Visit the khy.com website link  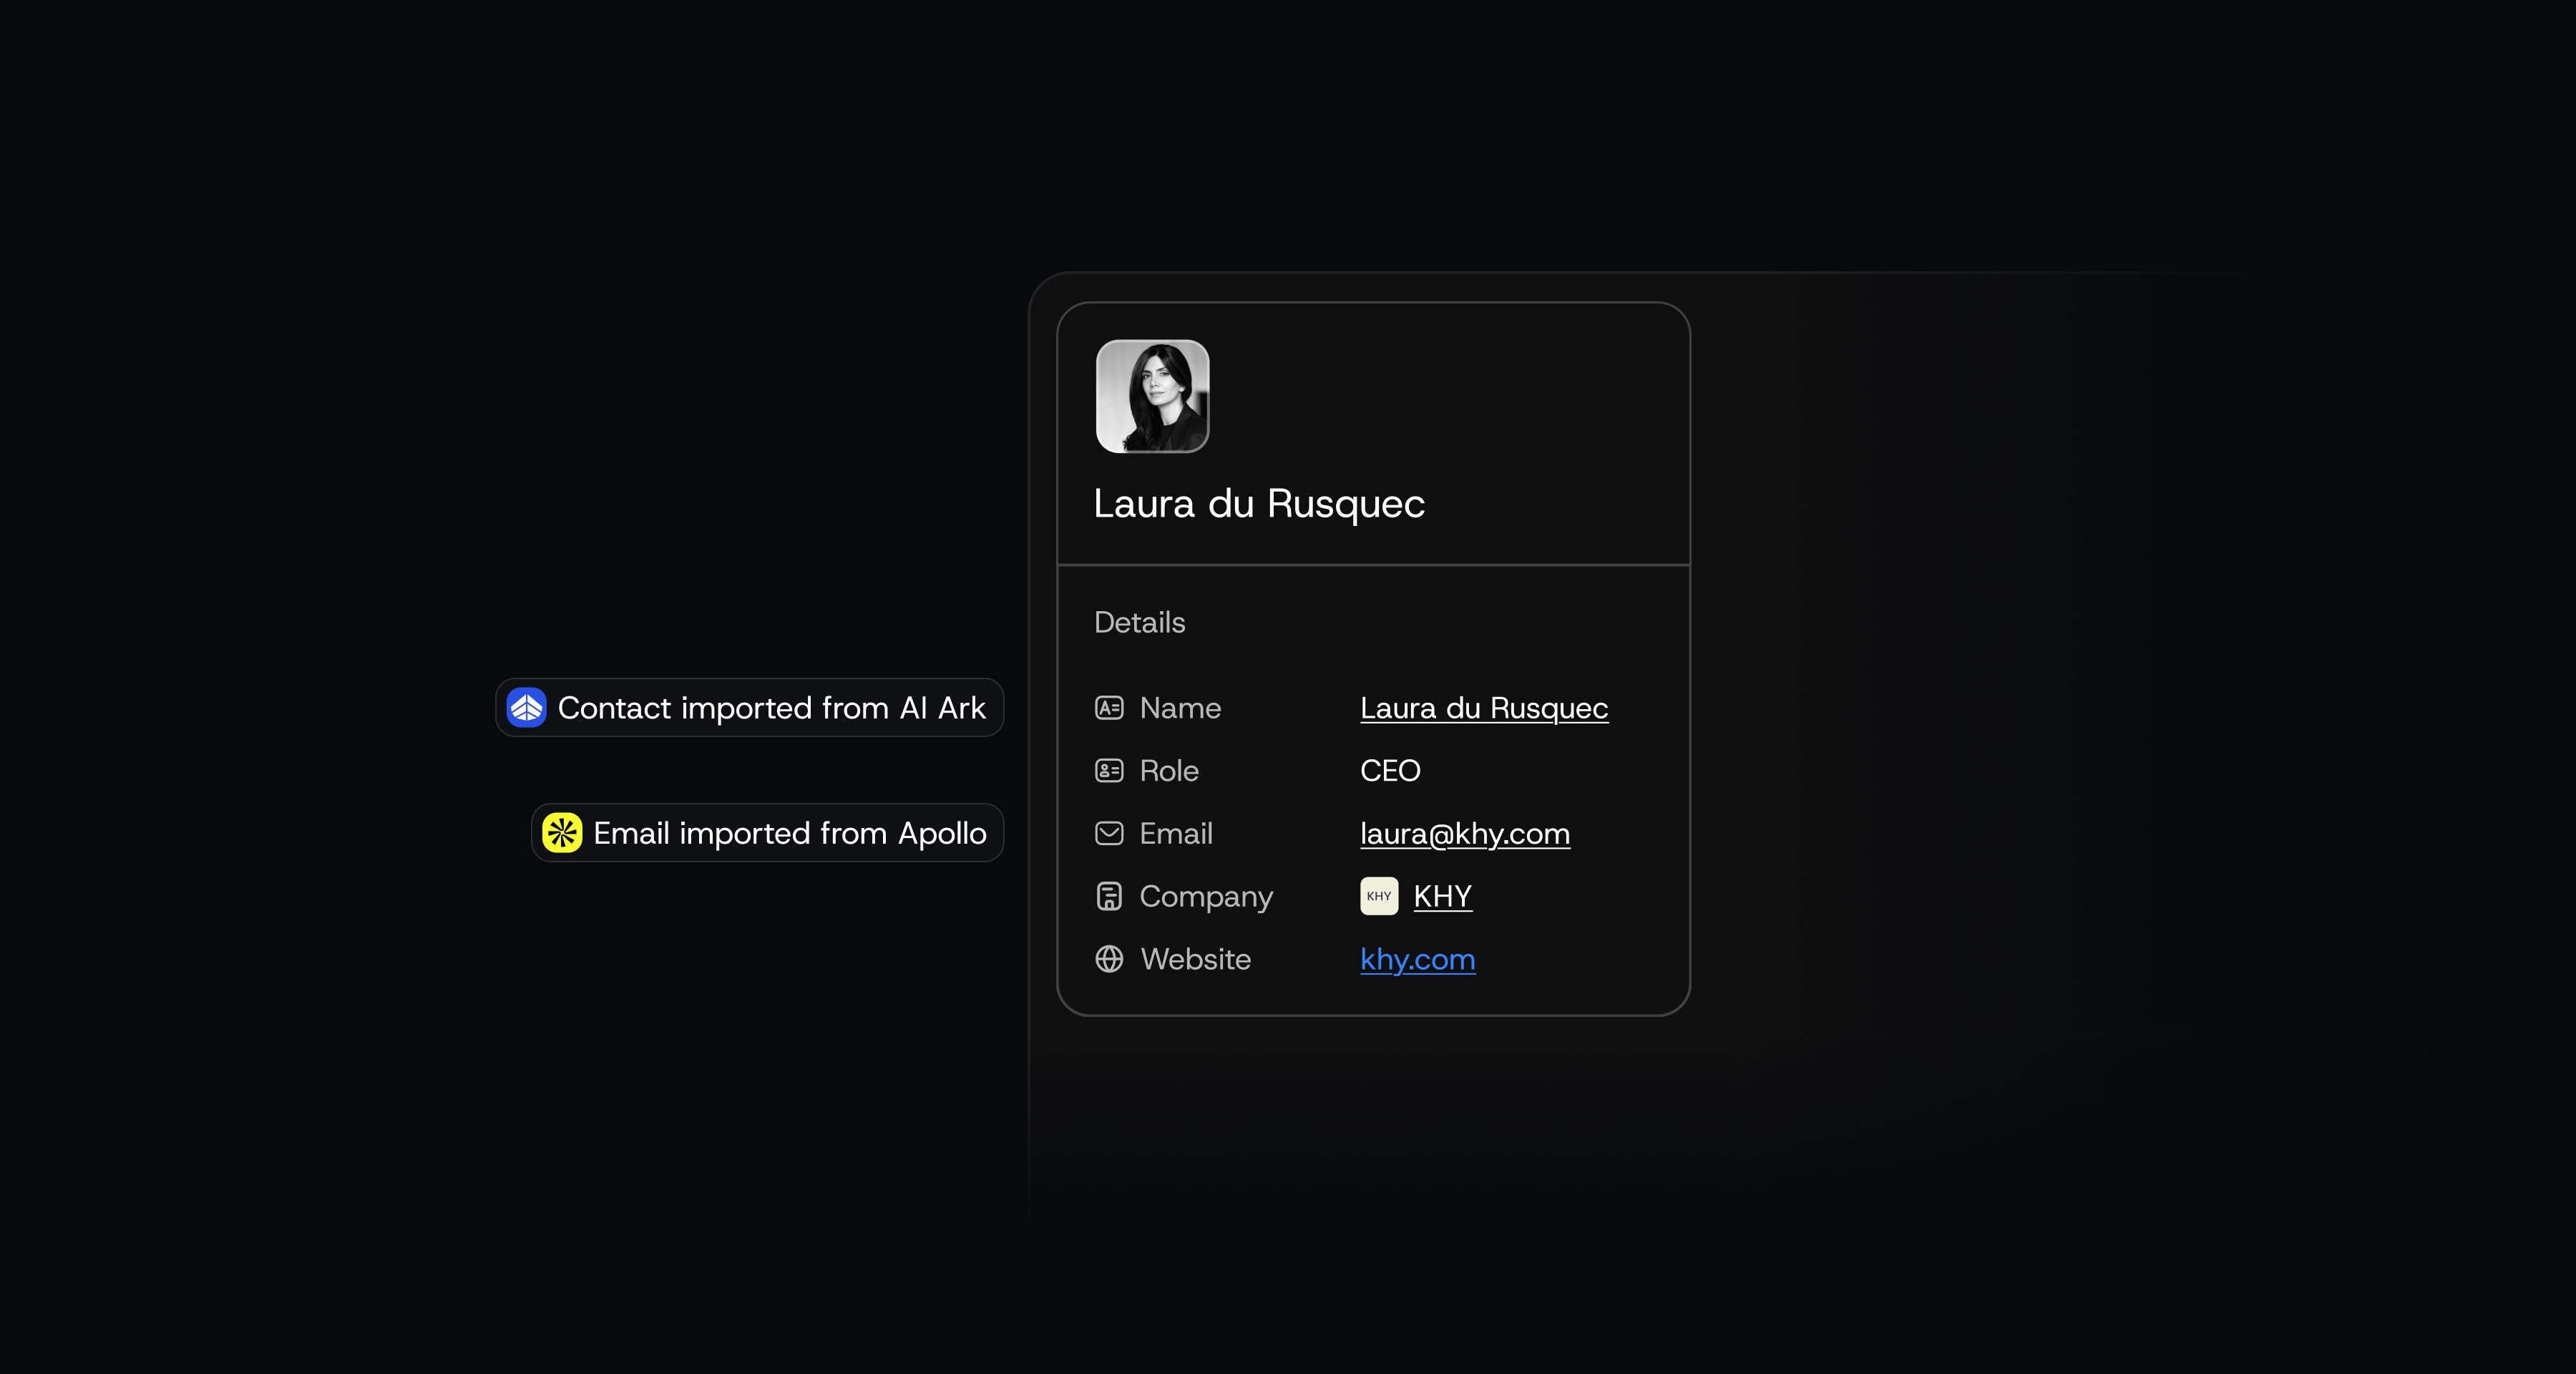click(1418, 959)
